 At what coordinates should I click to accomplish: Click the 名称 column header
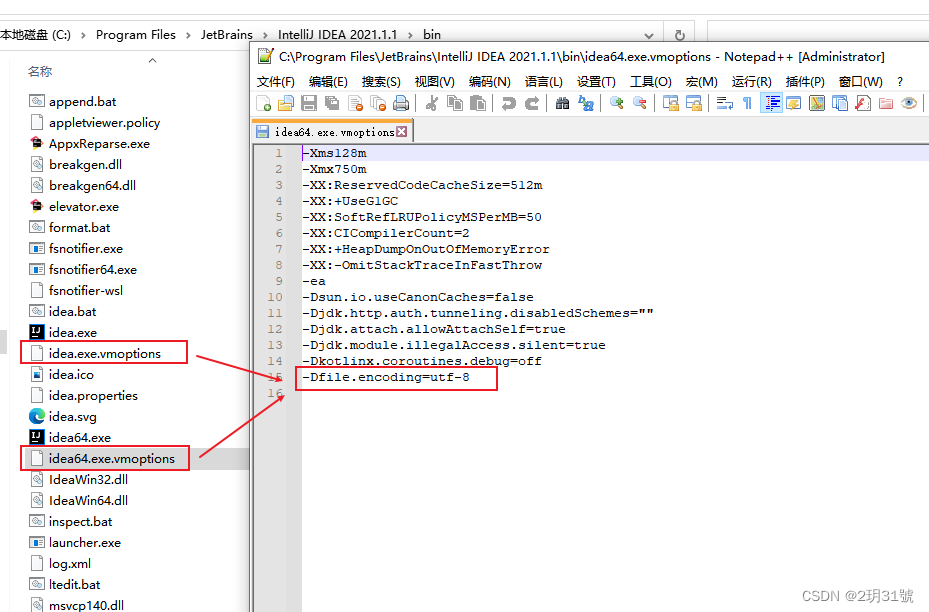[x=40, y=72]
